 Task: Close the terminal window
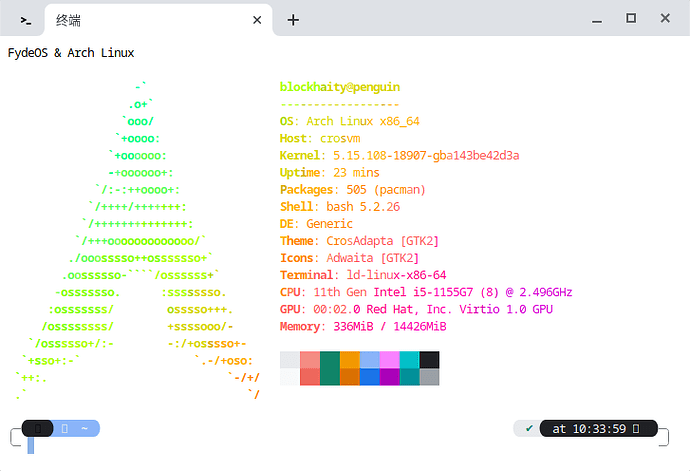coord(665,18)
